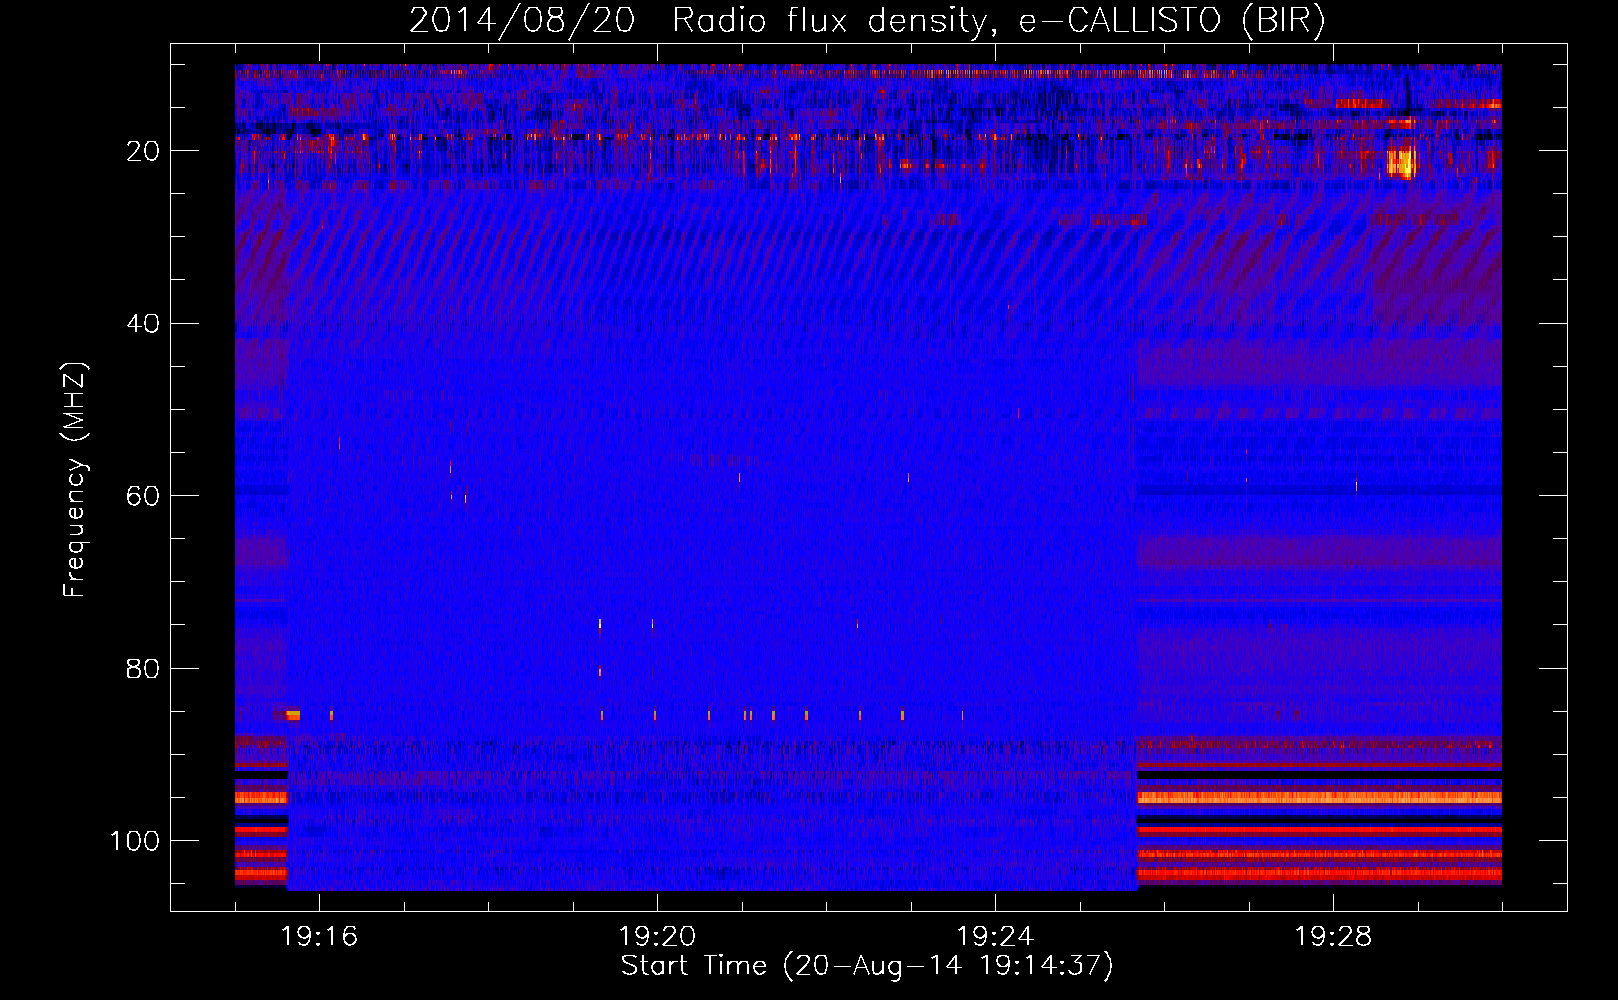The width and height of the screenshot is (1618, 1000).
Task: Click the '20' frequency tick label
Action: pyautogui.click(x=143, y=151)
